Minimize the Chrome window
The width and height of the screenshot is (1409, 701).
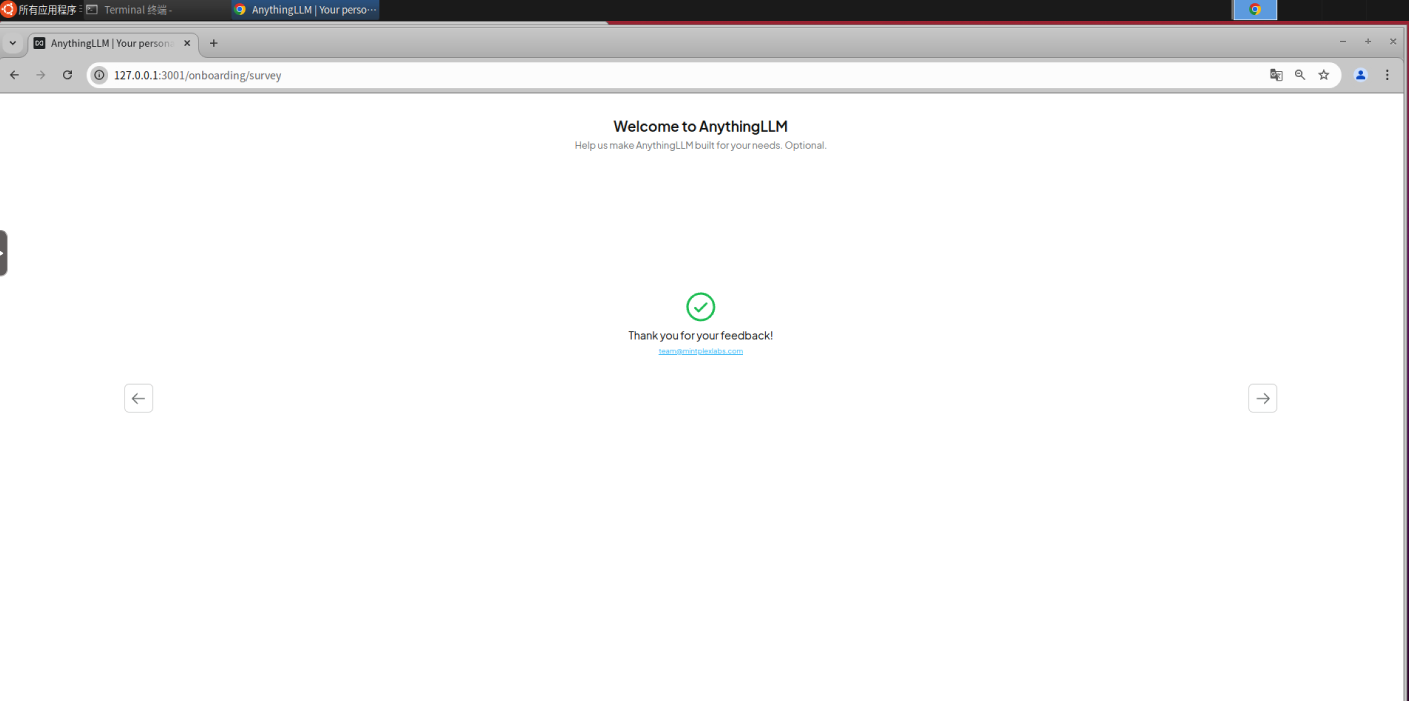1343,41
